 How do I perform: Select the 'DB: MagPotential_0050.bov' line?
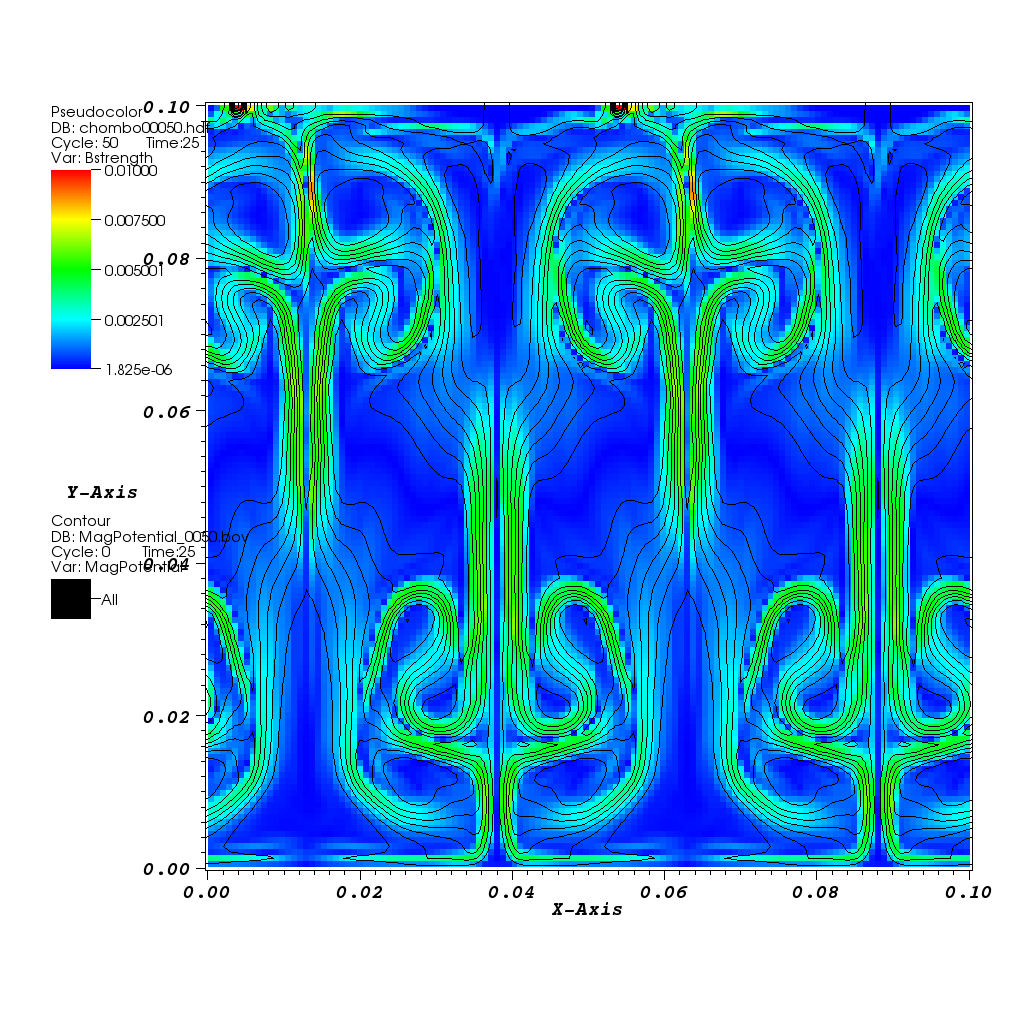coord(150,537)
